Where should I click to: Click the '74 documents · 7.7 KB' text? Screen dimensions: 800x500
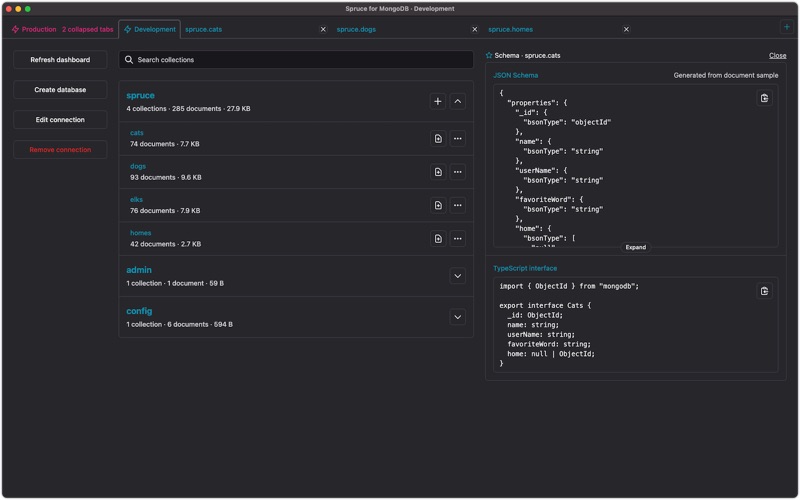point(165,144)
